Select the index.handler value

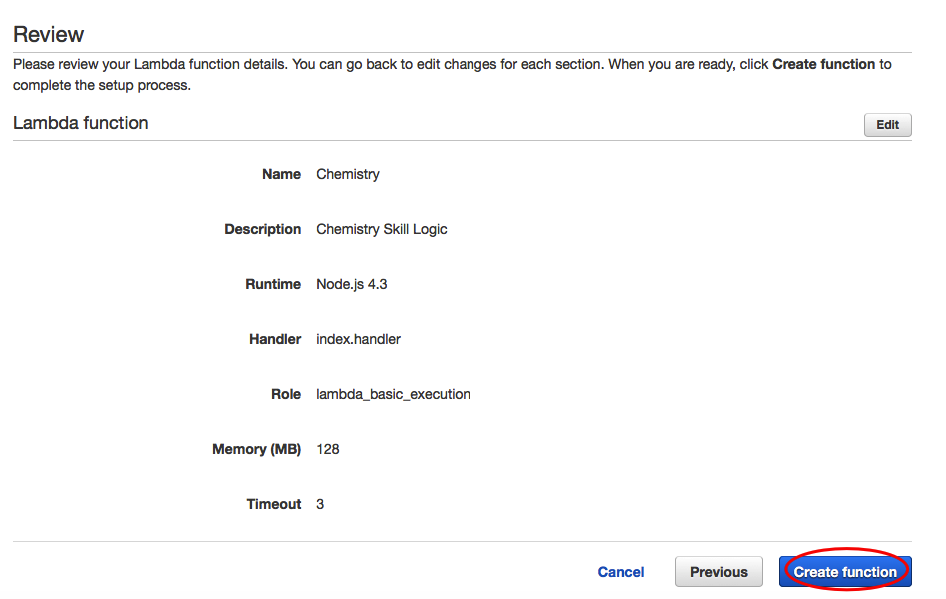tap(359, 339)
